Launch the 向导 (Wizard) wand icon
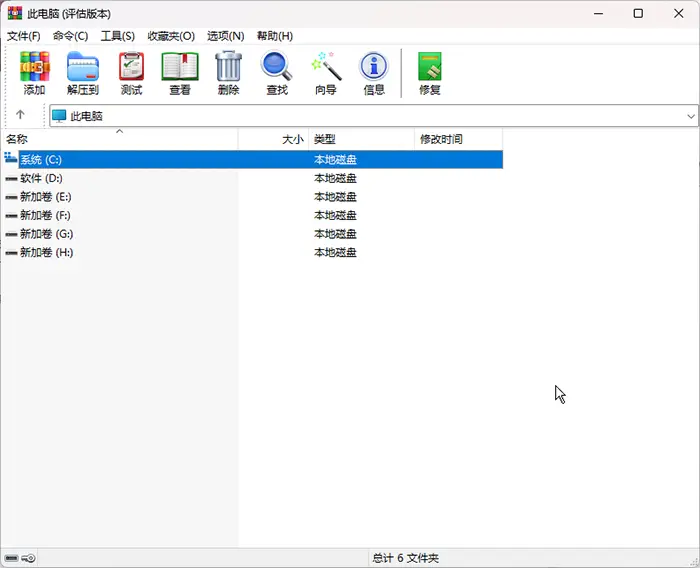Image resolution: width=700 pixels, height=568 pixels. click(x=326, y=66)
